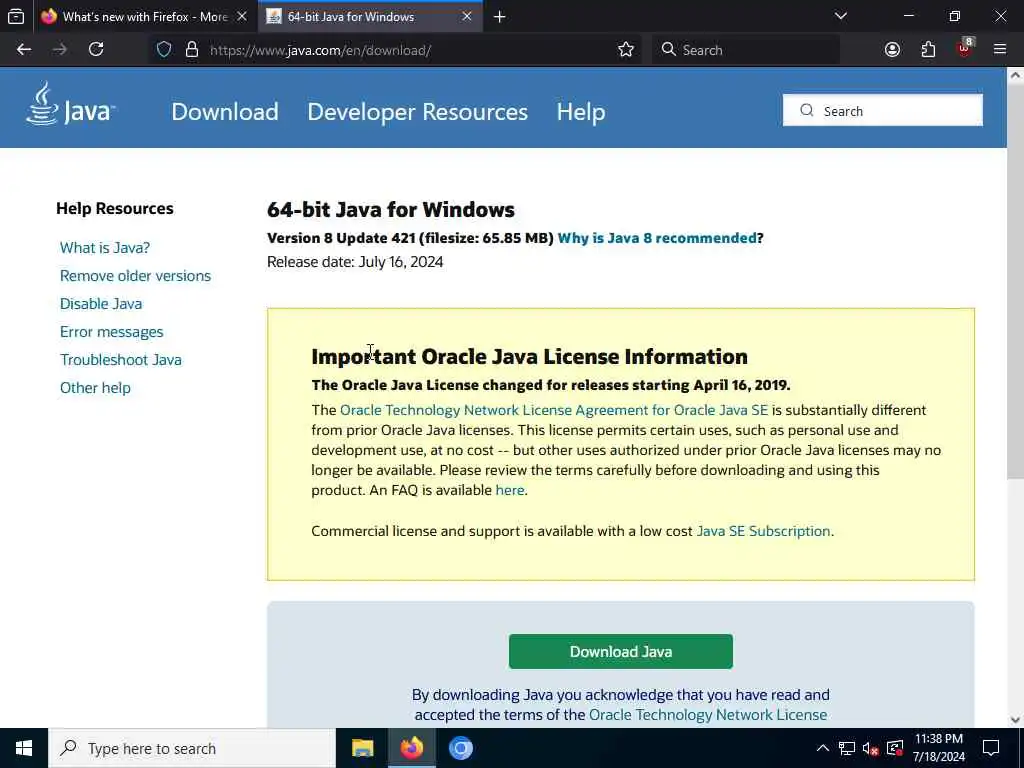This screenshot has height=768, width=1024.
Task: Click the network tray icon
Action: click(846, 748)
